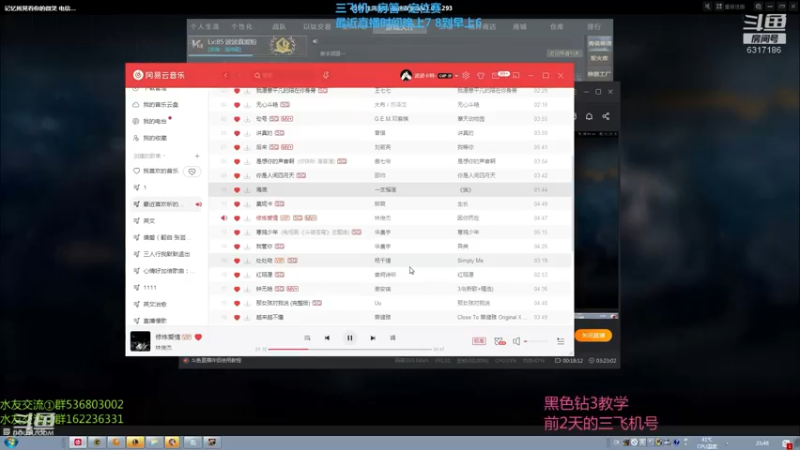Click the VIP badge beside username
The image size is (800, 450).
(445, 76)
